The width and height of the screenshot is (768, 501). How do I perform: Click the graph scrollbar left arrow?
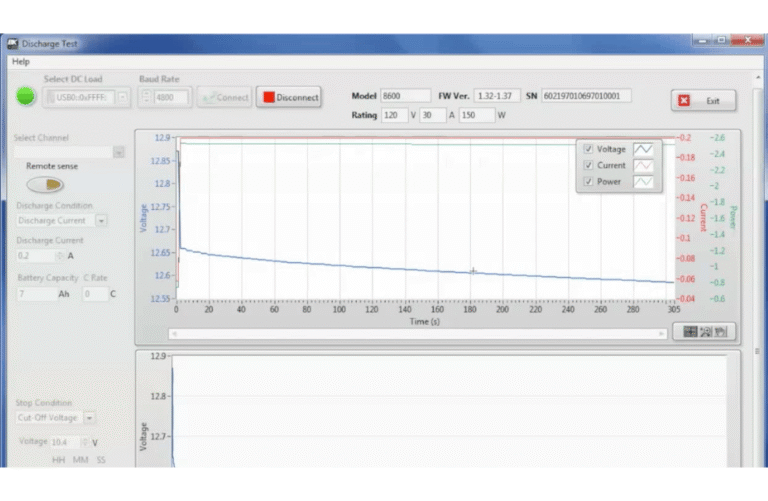174,334
